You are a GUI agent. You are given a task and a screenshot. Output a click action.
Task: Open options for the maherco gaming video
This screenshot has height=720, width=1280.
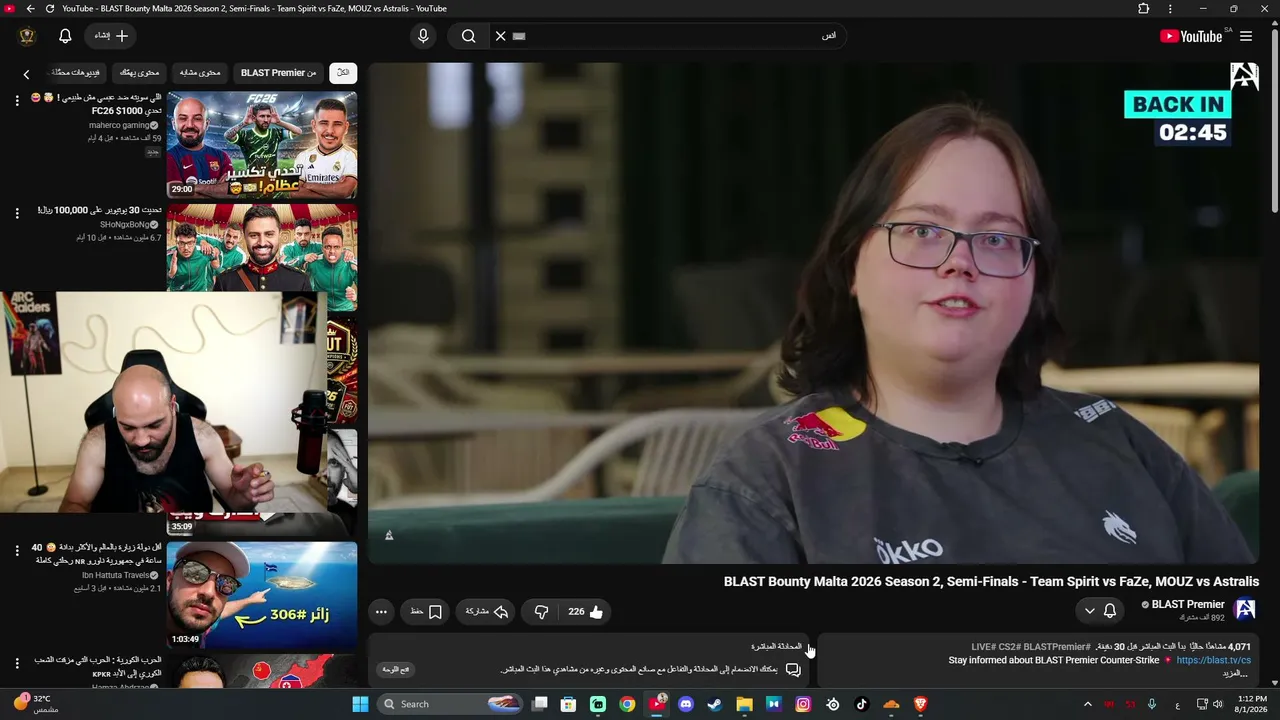pyautogui.click(x=17, y=101)
